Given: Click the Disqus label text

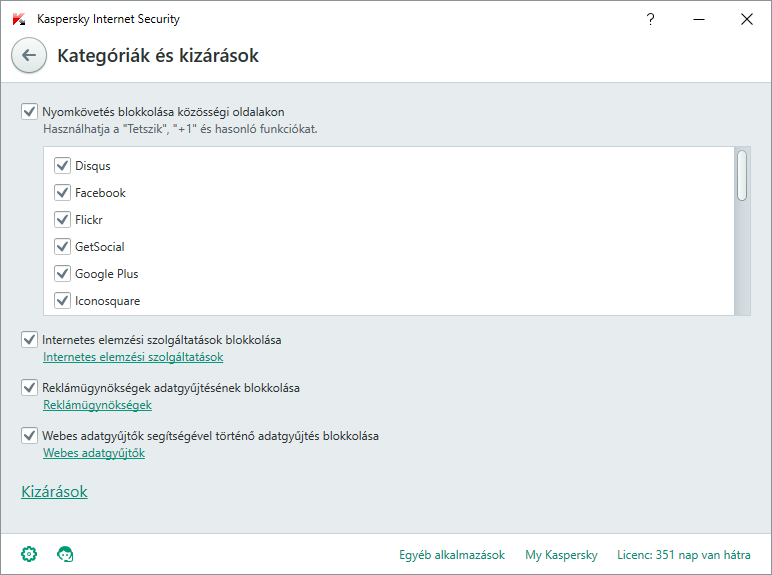Looking at the screenshot, I should click(x=93, y=166).
